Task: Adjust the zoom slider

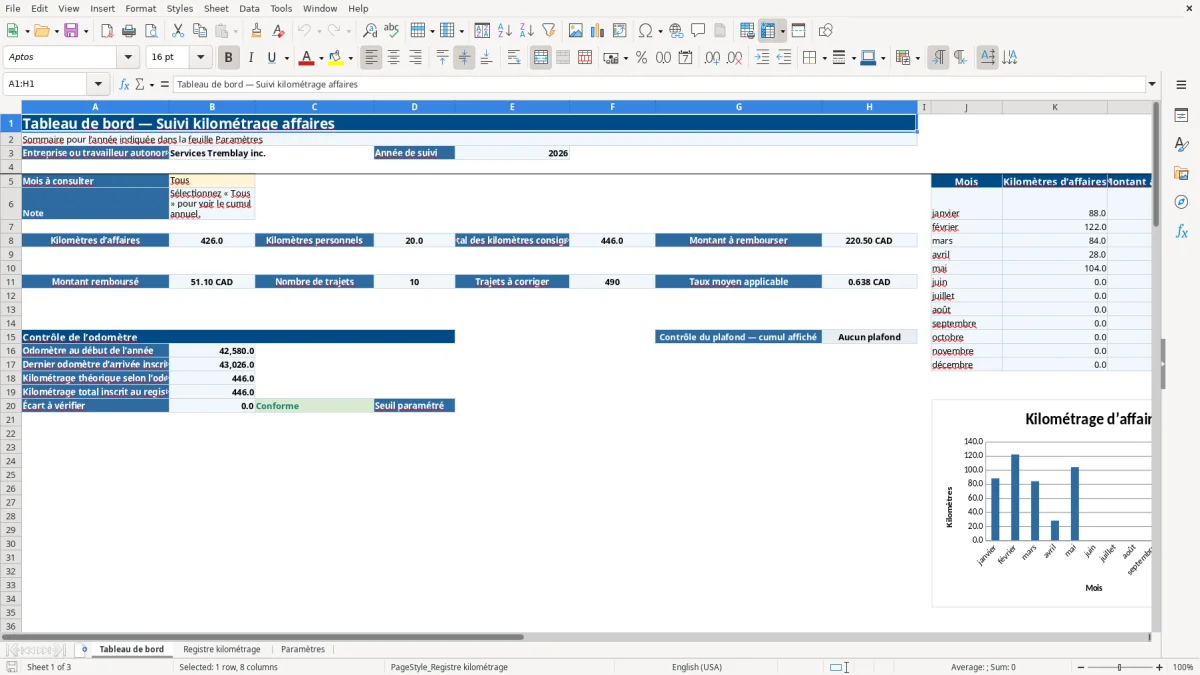Action: (x=1120, y=667)
